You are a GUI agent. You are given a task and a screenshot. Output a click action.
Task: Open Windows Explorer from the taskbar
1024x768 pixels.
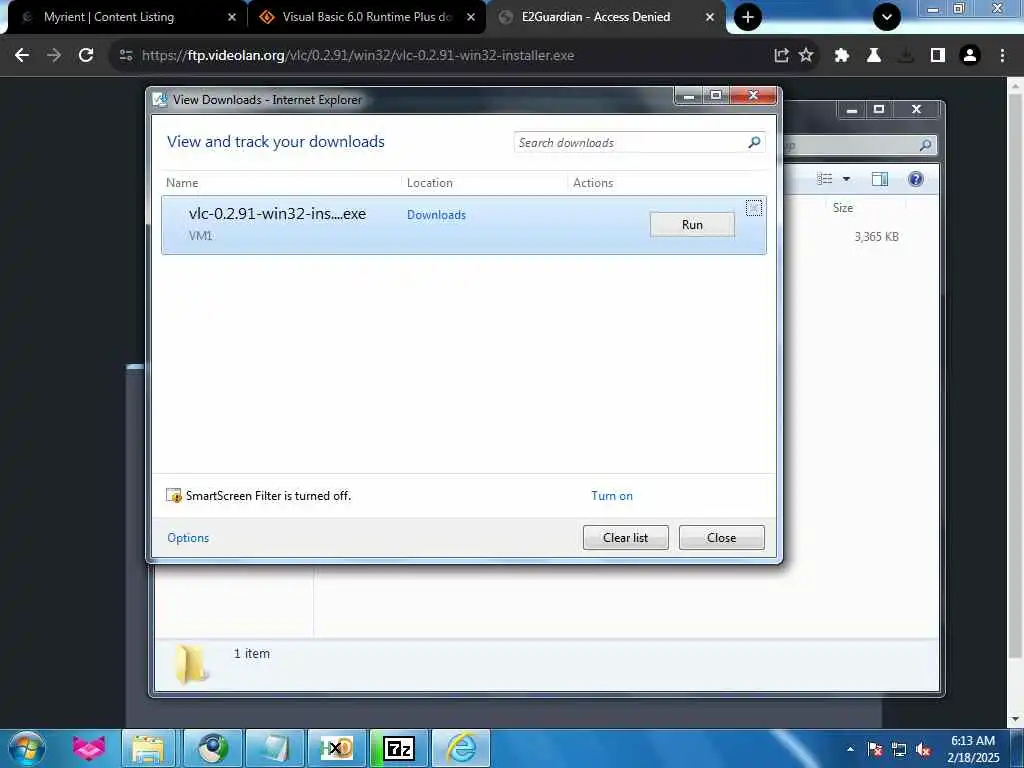tap(148, 748)
